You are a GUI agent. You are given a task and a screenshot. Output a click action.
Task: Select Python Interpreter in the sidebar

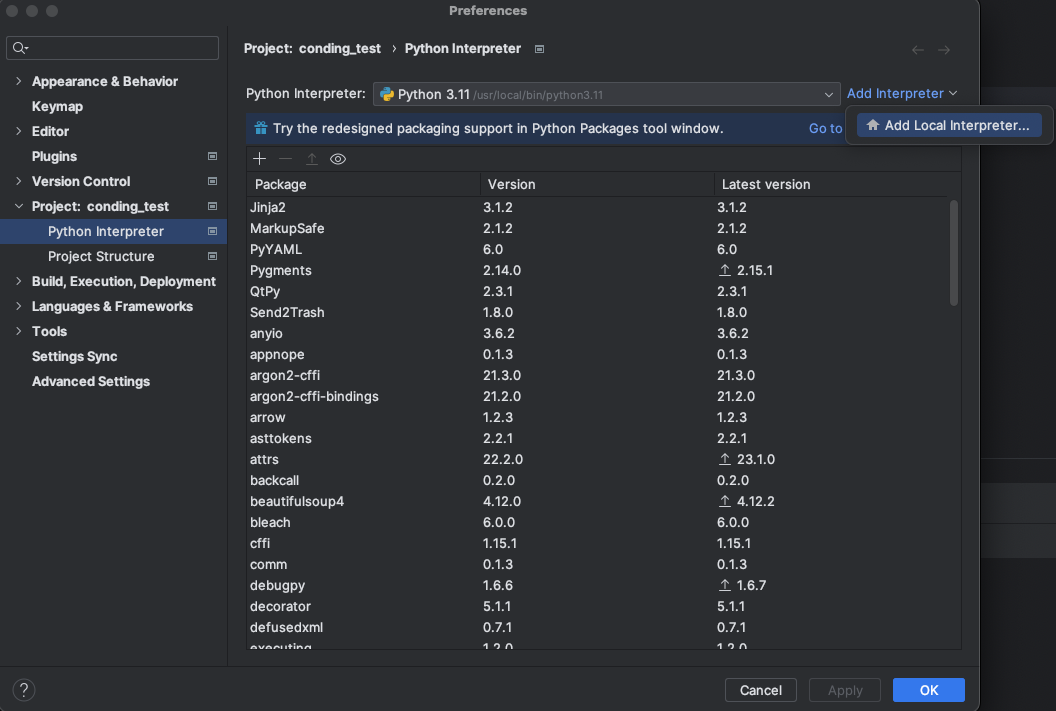point(113,231)
